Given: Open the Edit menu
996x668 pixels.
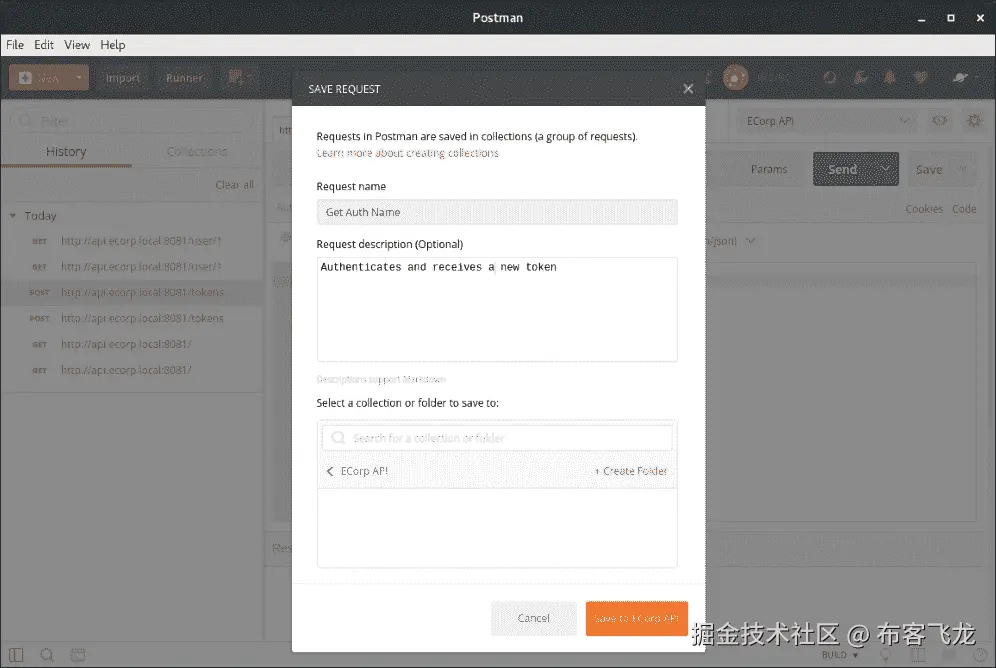Looking at the screenshot, I should coord(44,45).
